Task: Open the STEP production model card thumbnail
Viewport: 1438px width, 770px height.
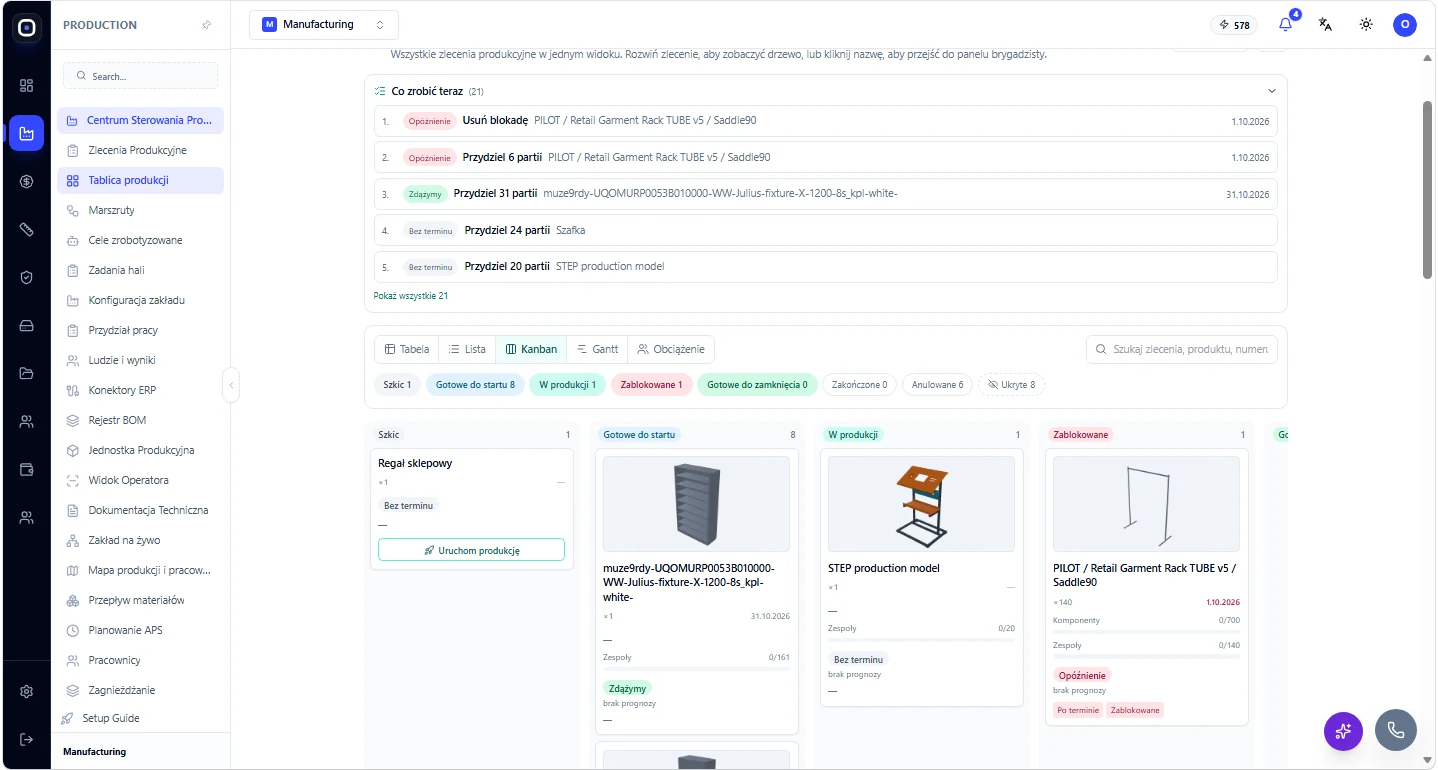Action: [x=921, y=504]
